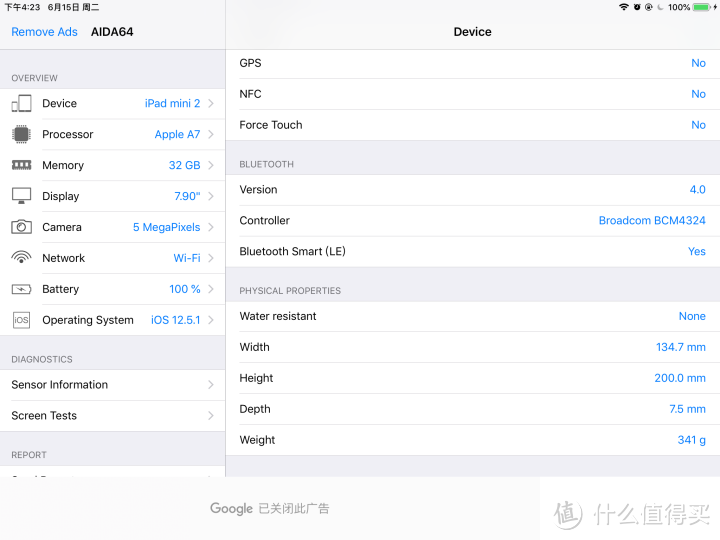Tap the iPad mini 2 value
This screenshot has width=720, height=540.
(173, 103)
